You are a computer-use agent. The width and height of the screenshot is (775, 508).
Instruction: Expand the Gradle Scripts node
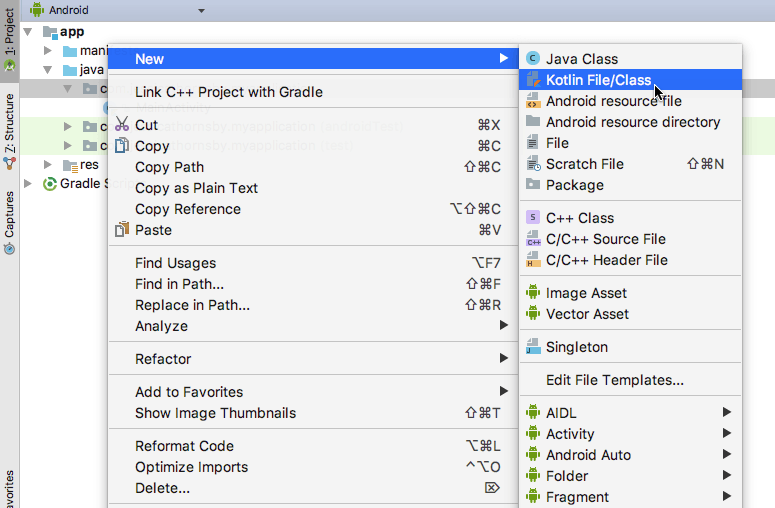[28, 184]
